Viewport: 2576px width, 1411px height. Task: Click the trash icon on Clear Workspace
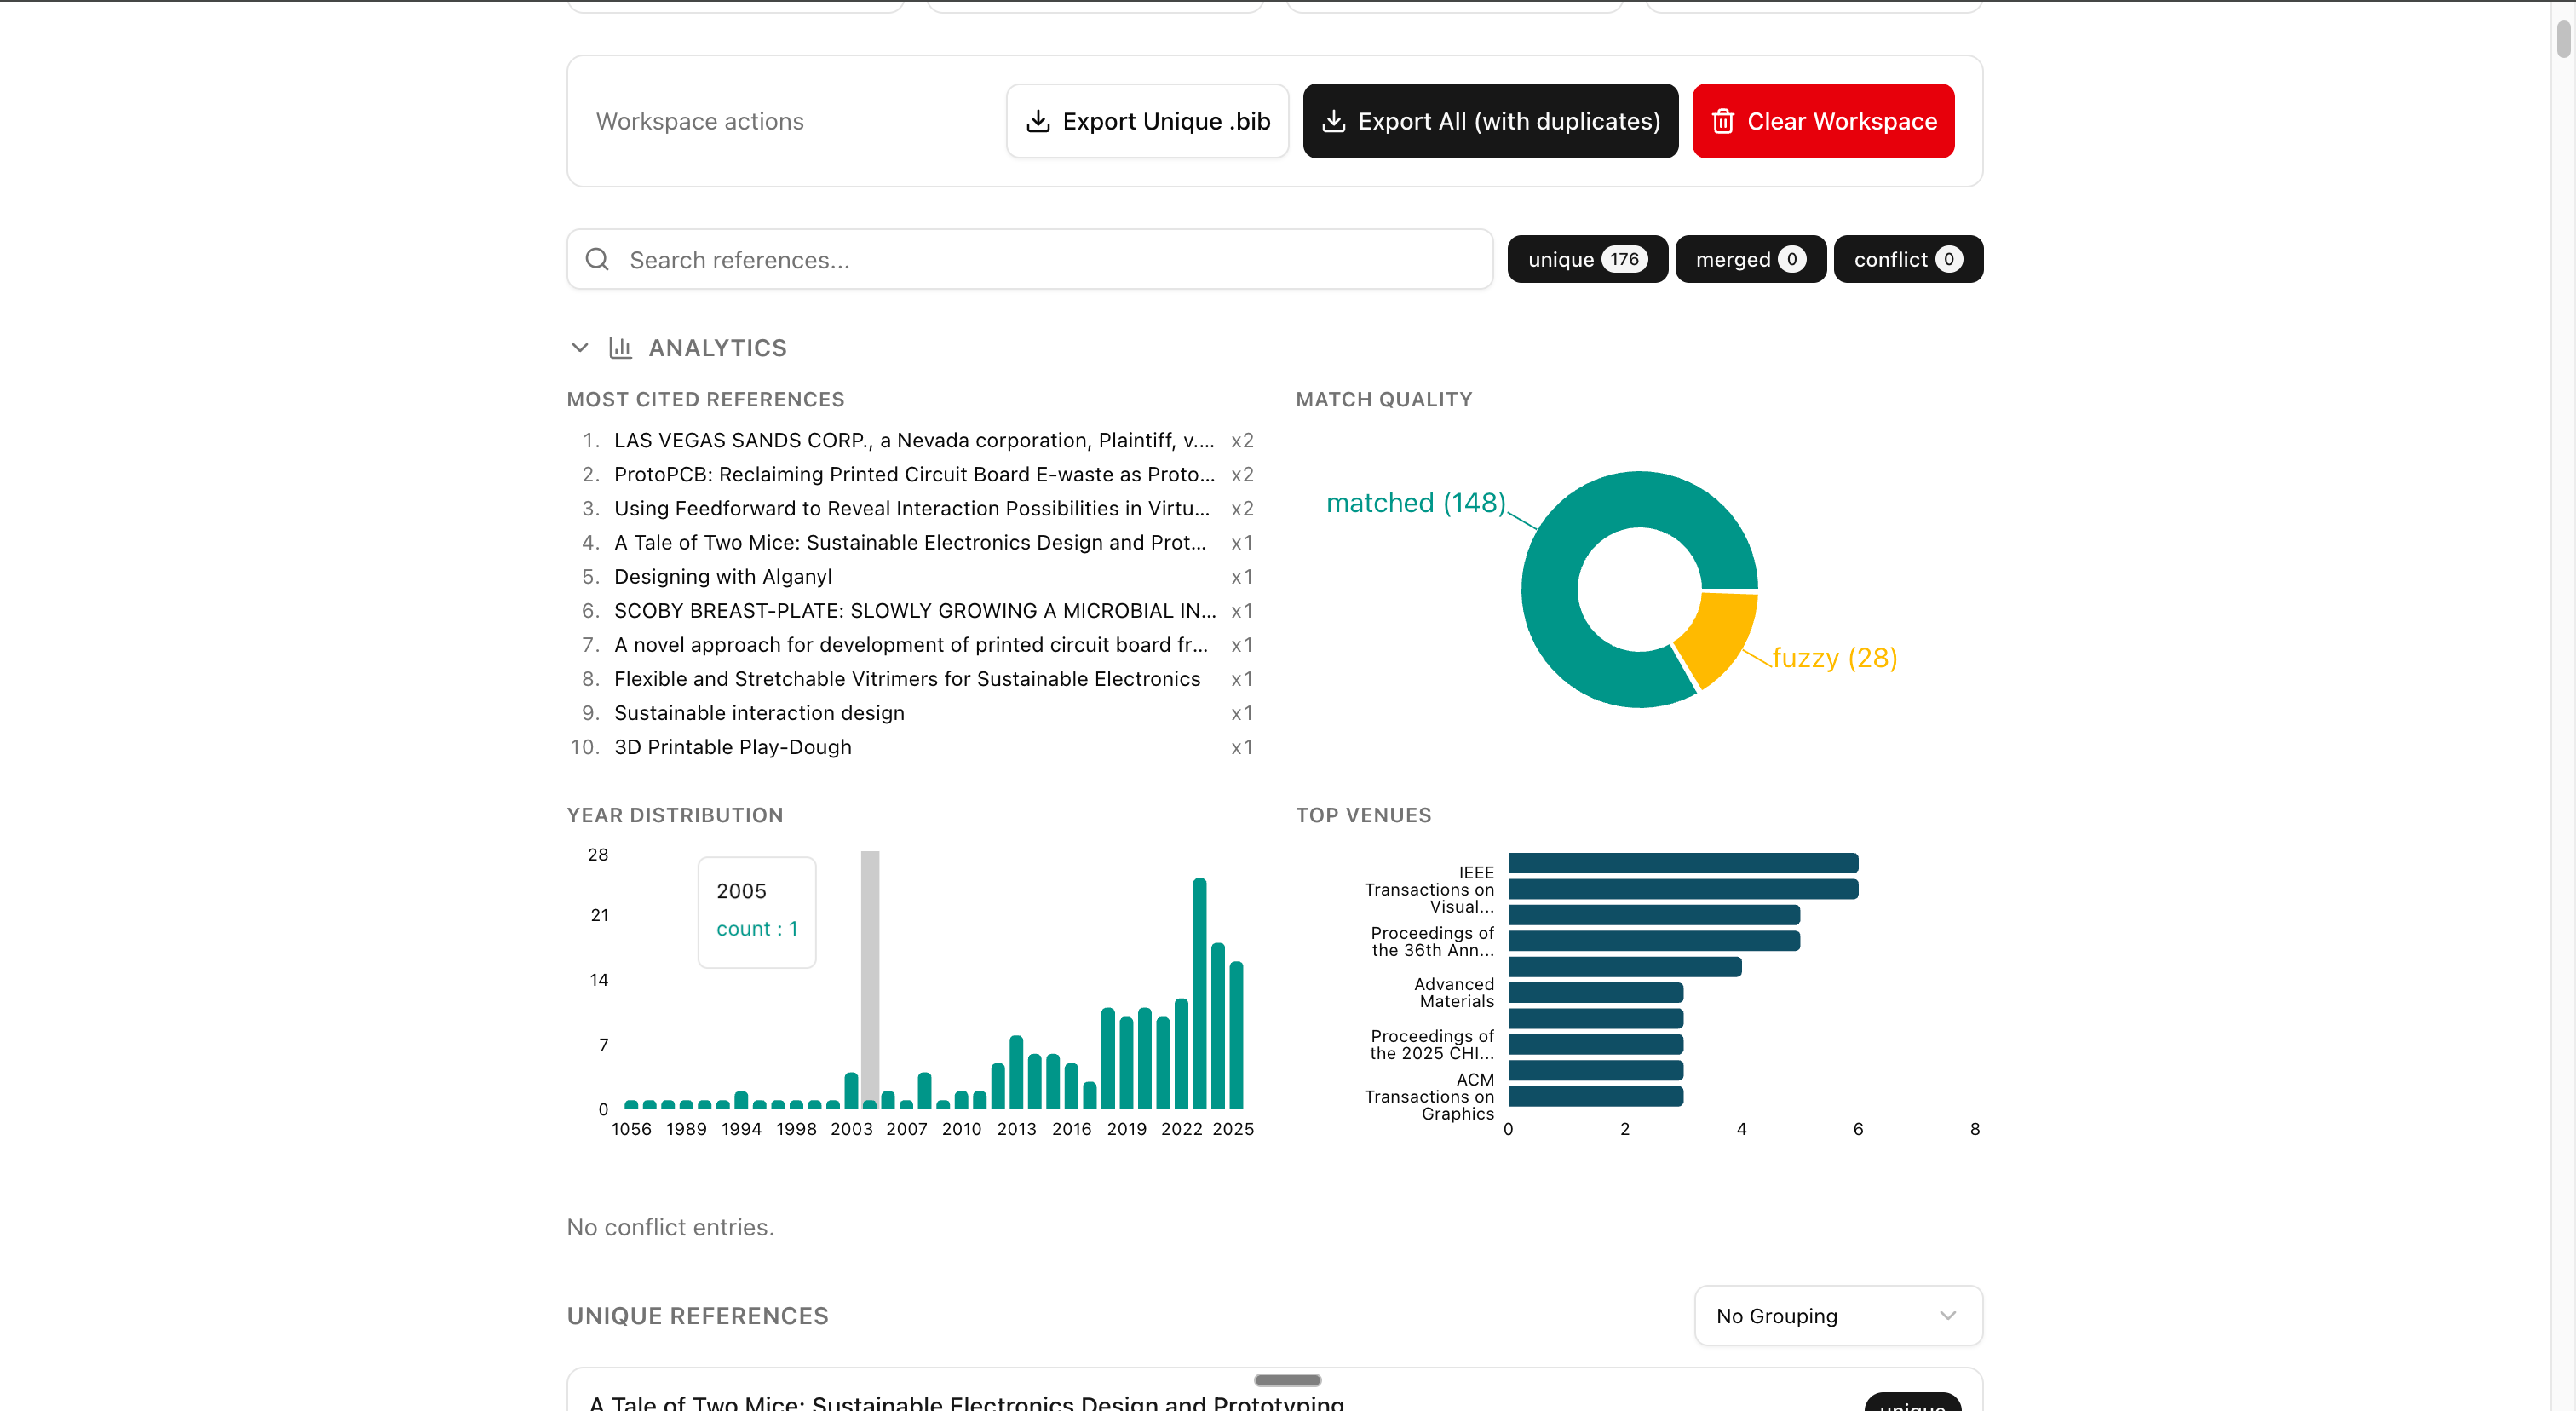point(1722,121)
